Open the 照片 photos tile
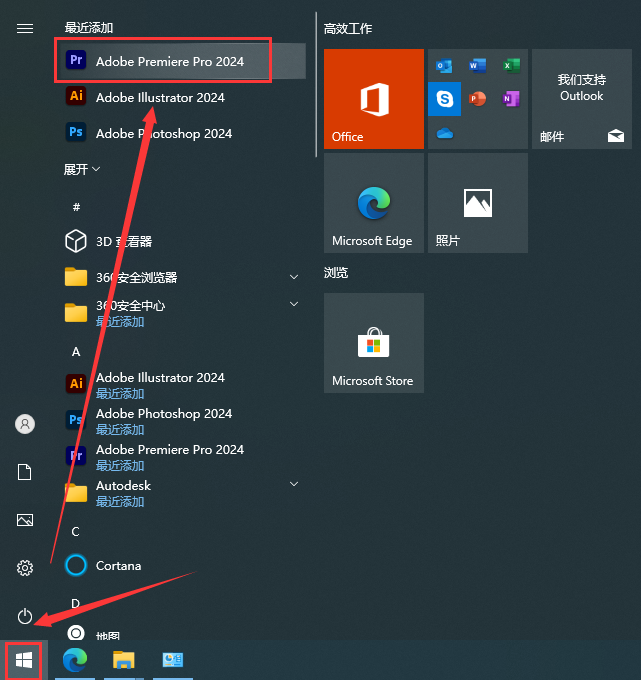Image resolution: width=641 pixels, height=680 pixels. 478,203
